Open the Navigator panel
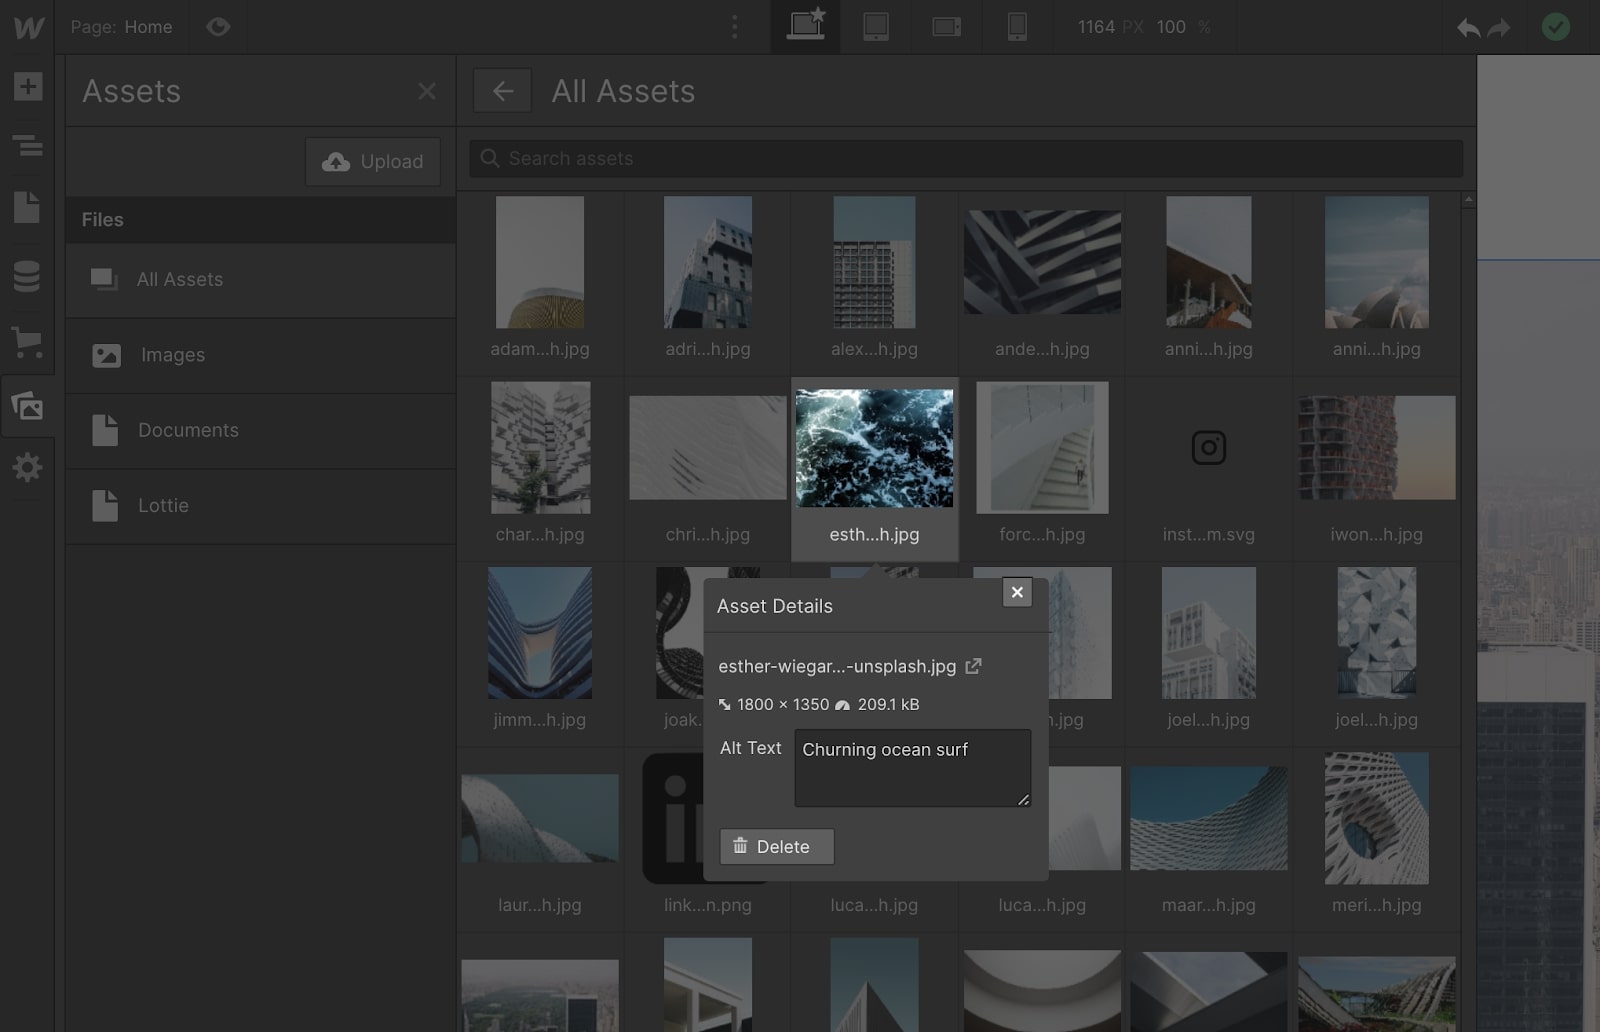1600x1032 pixels. (28, 146)
